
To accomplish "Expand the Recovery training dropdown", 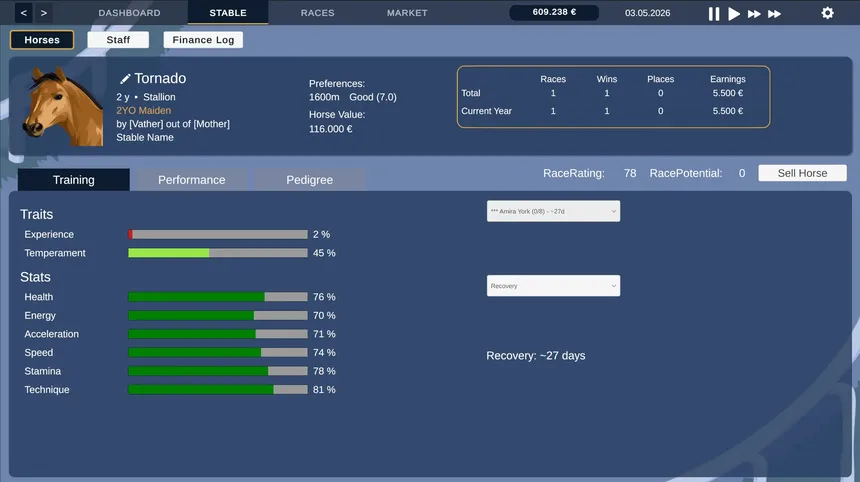I will click(553, 286).
